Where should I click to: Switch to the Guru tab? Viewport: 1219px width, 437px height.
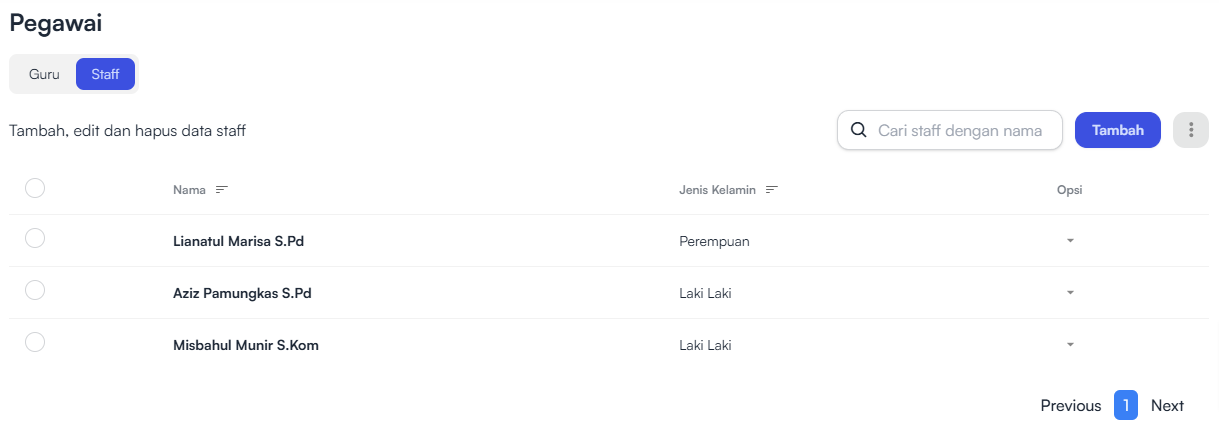[44, 74]
